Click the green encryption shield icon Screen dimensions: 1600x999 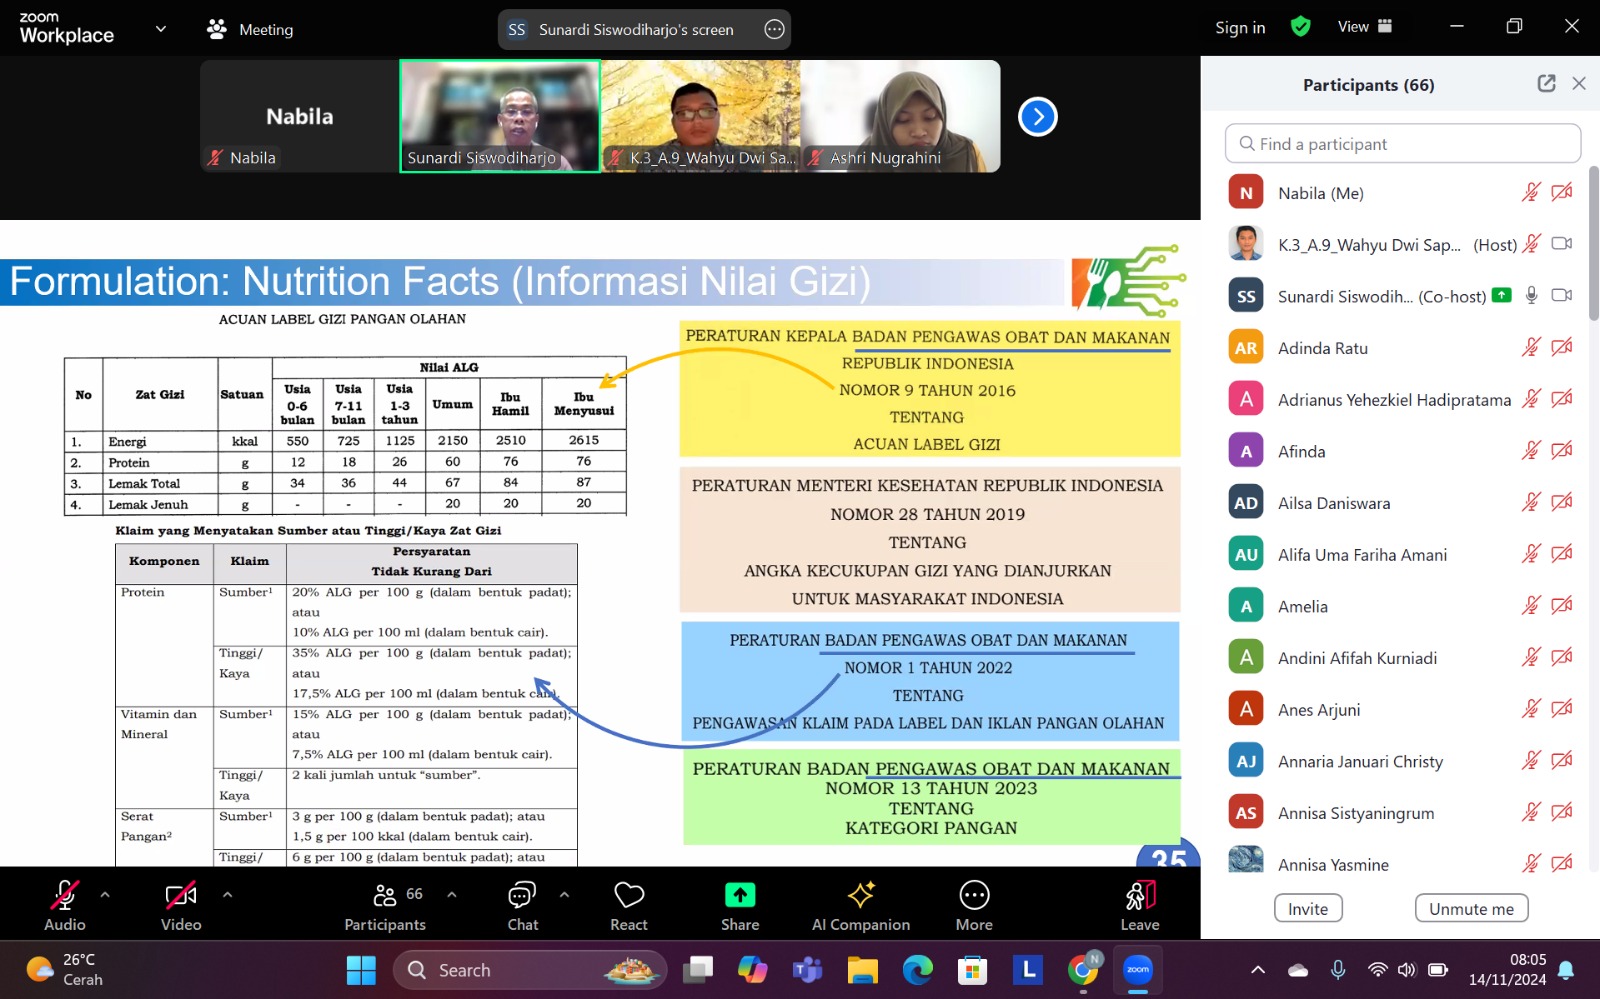[1300, 27]
